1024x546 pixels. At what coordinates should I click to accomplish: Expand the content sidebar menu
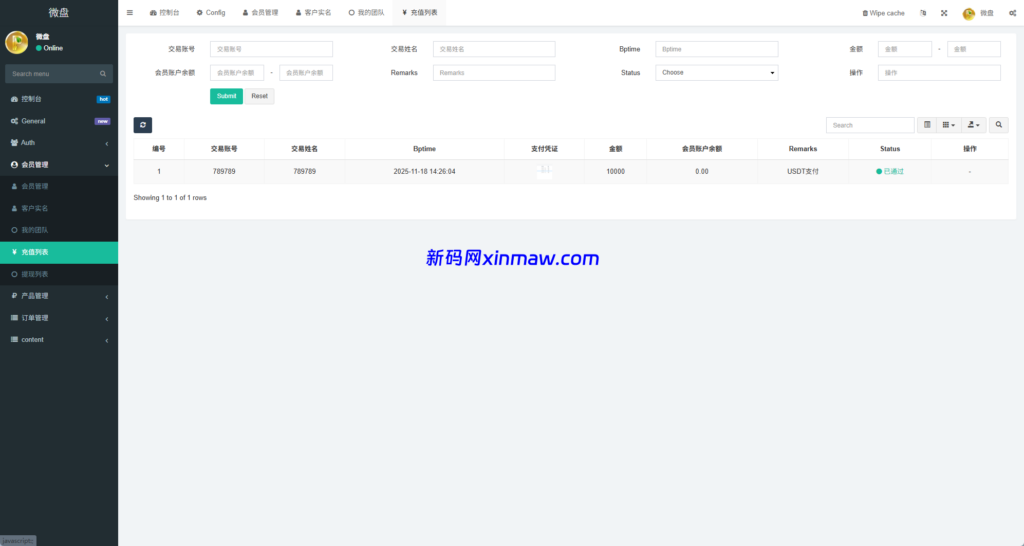pos(59,340)
